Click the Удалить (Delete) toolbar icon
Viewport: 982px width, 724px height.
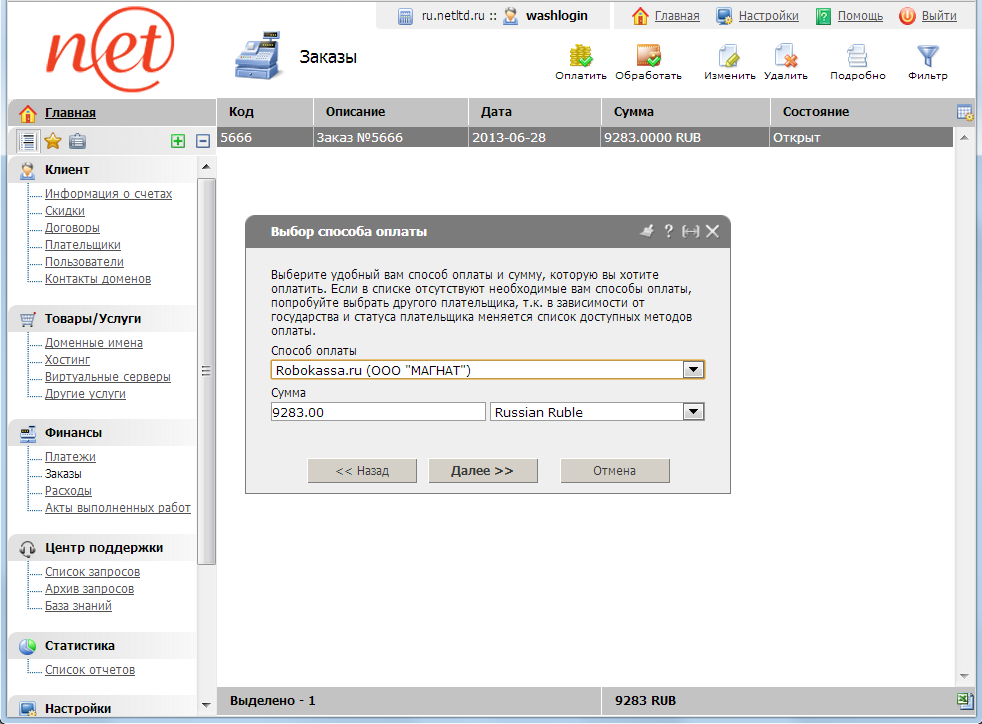pyautogui.click(x=785, y=56)
